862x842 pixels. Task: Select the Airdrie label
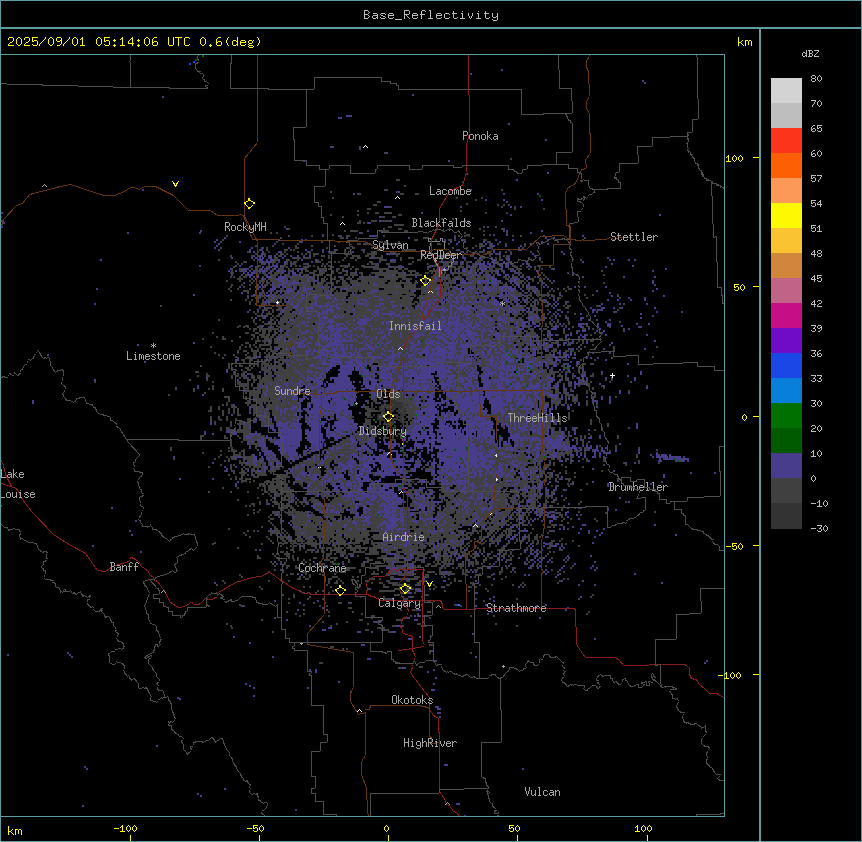404,537
